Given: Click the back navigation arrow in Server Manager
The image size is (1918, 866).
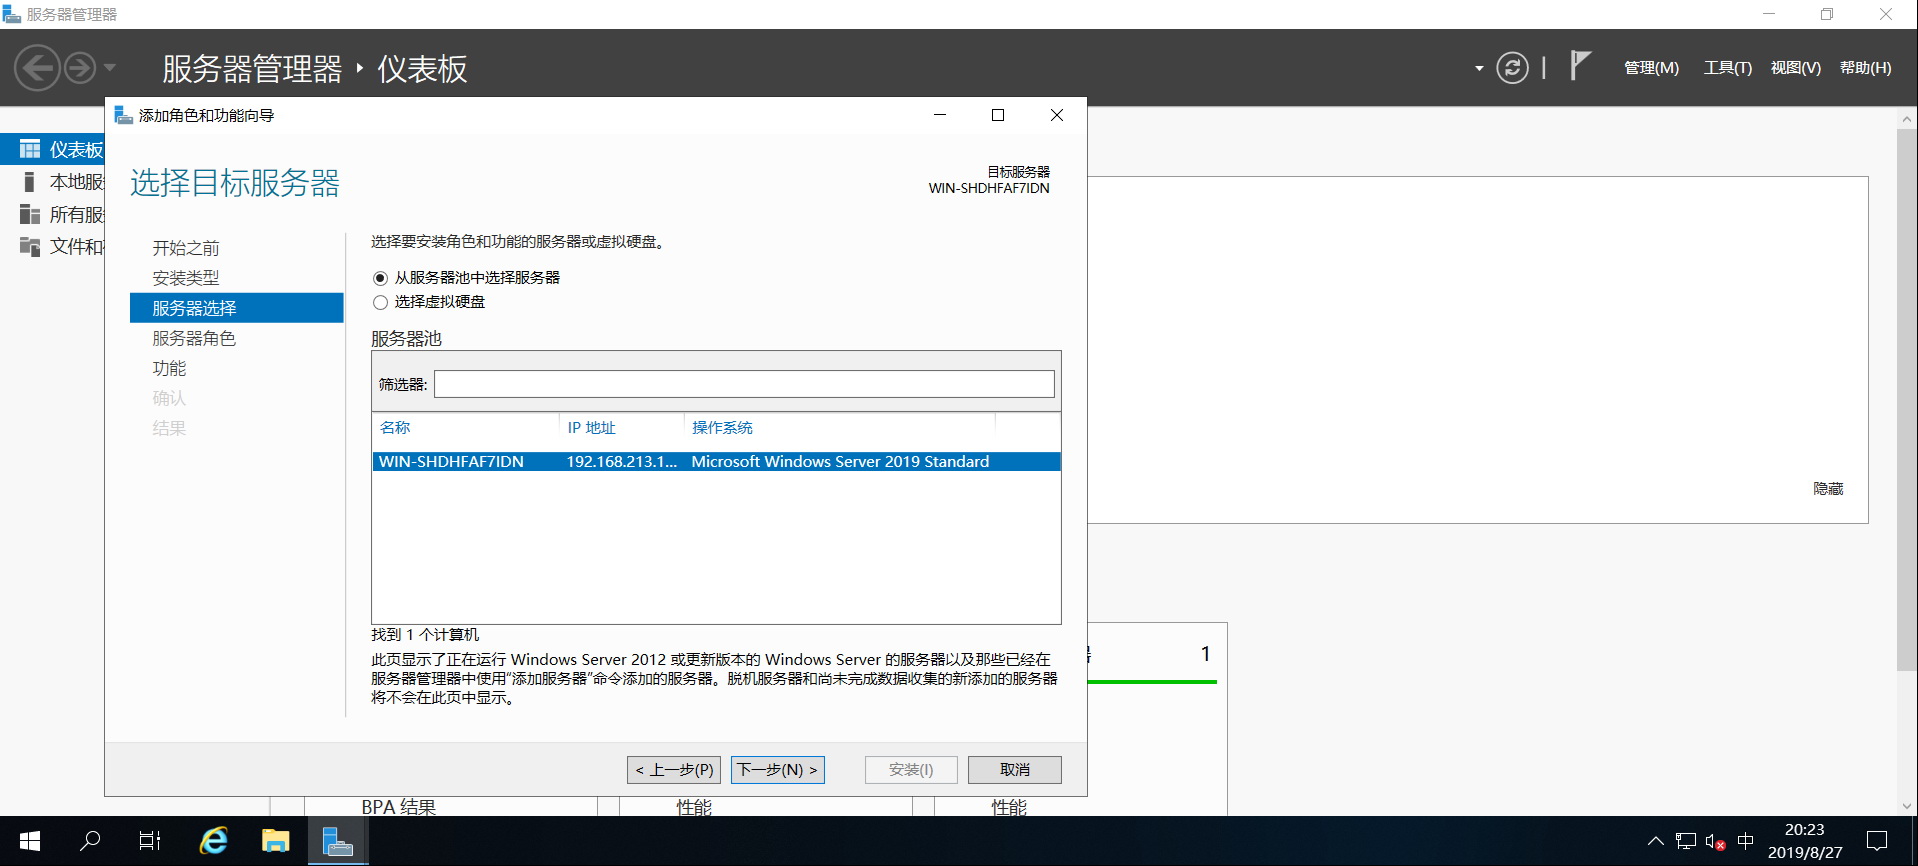Looking at the screenshot, I should tap(38, 68).
